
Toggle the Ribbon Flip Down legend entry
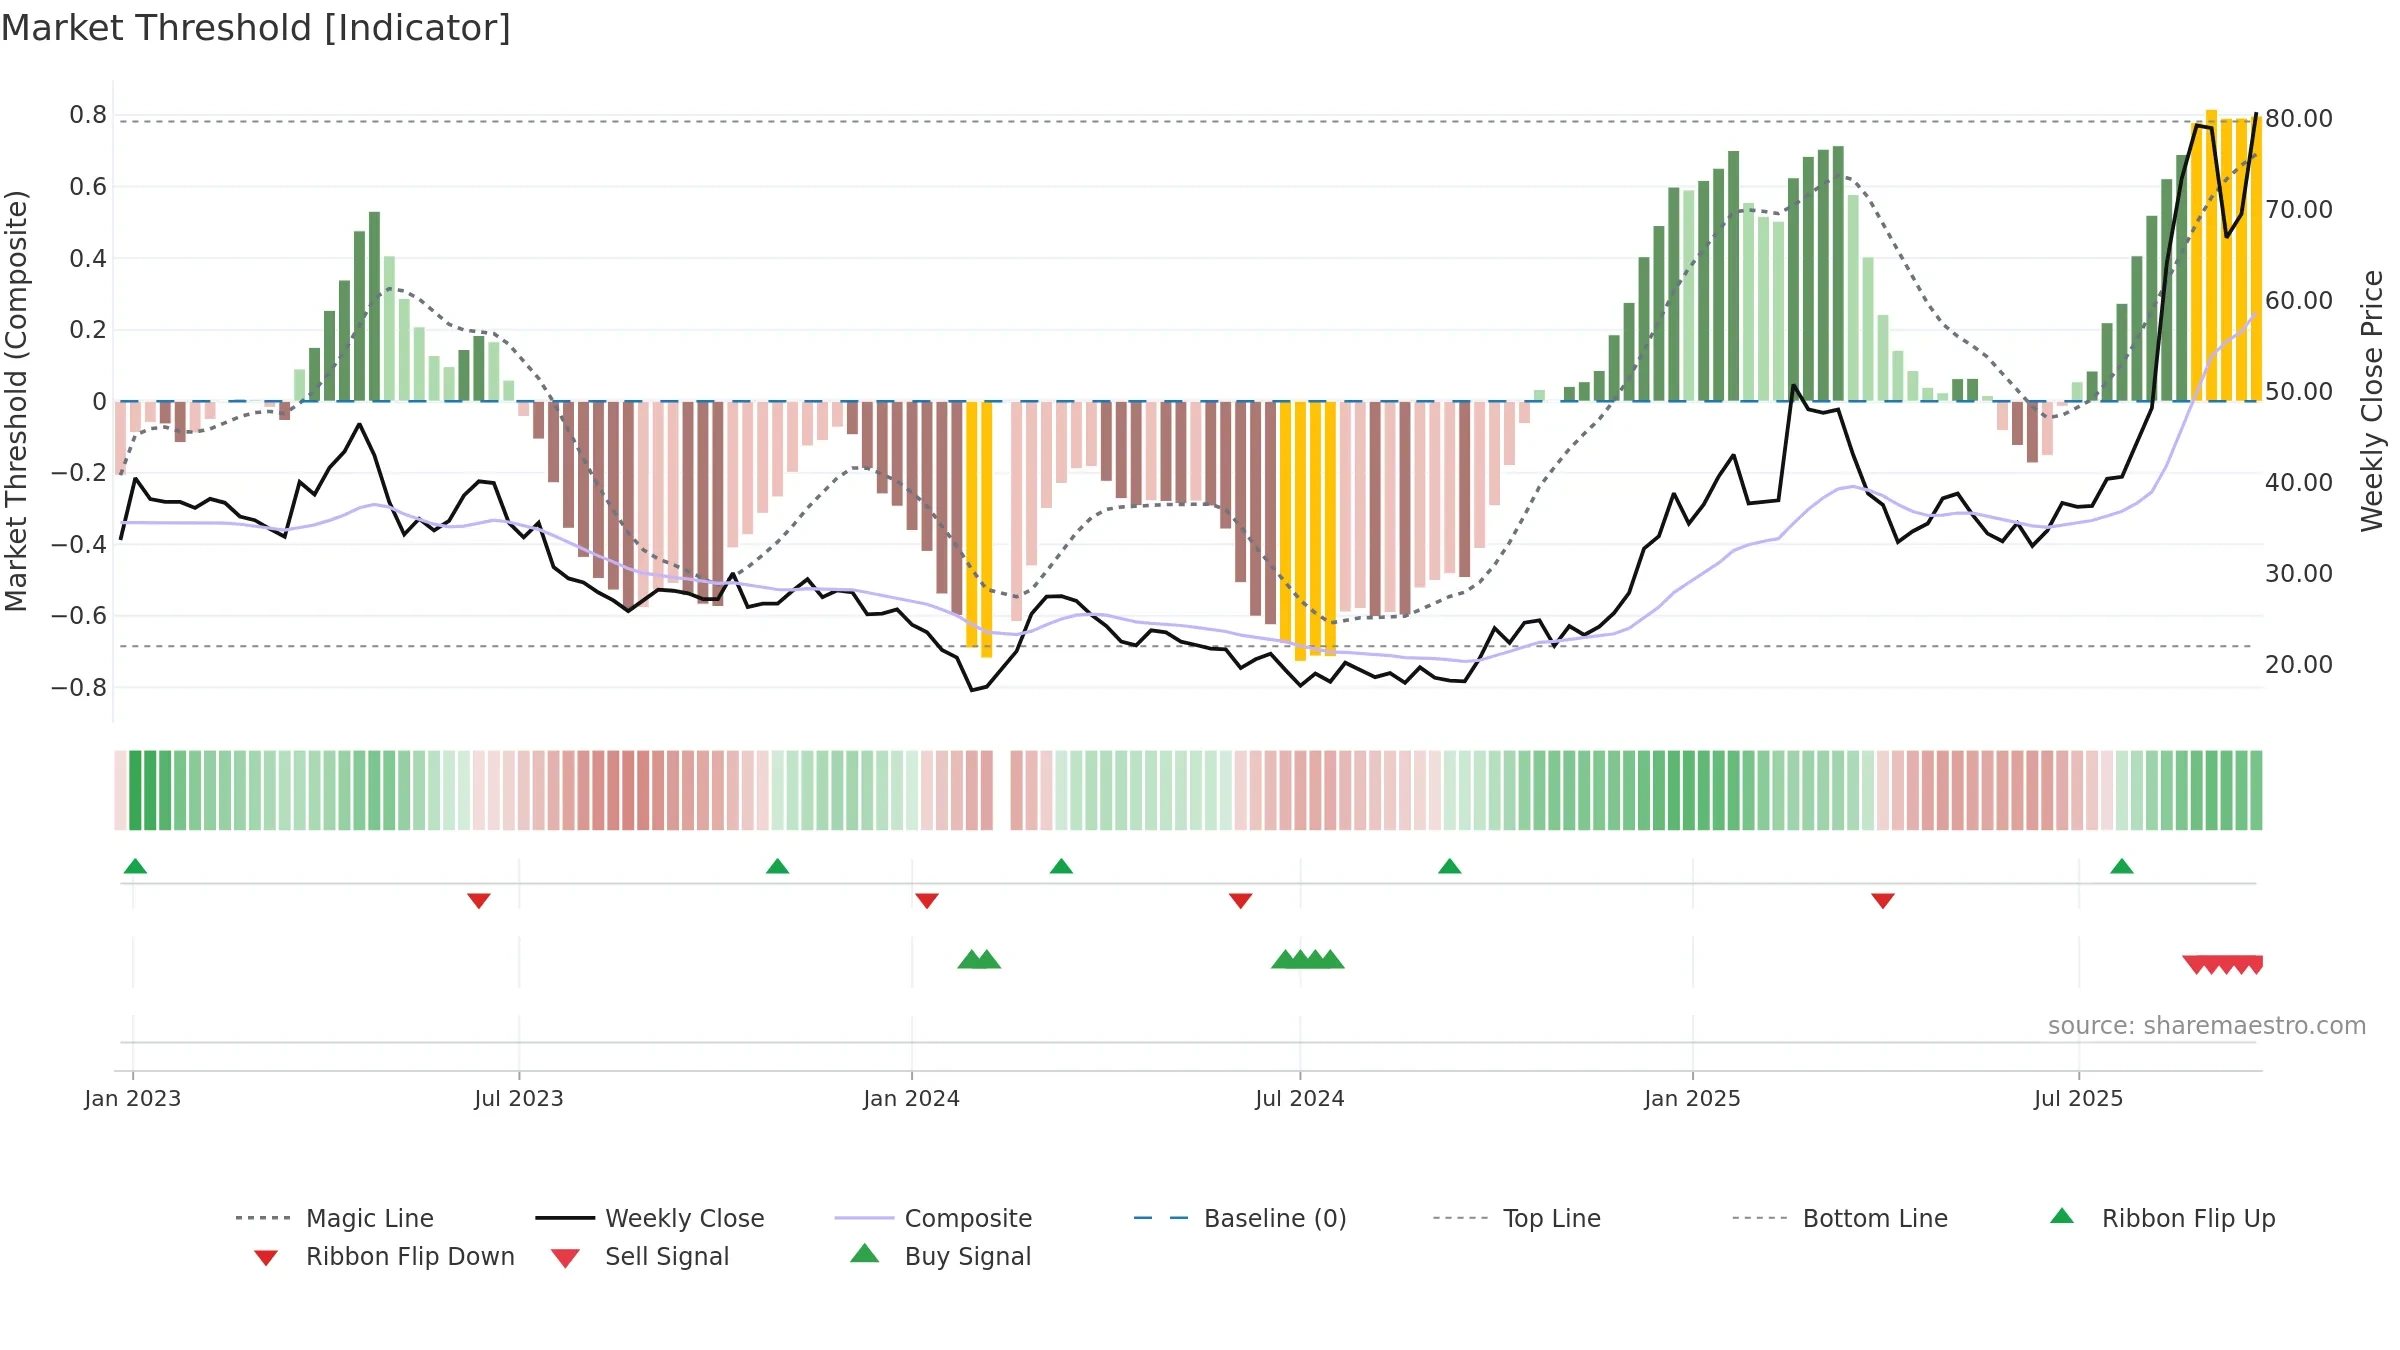(384, 1256)
